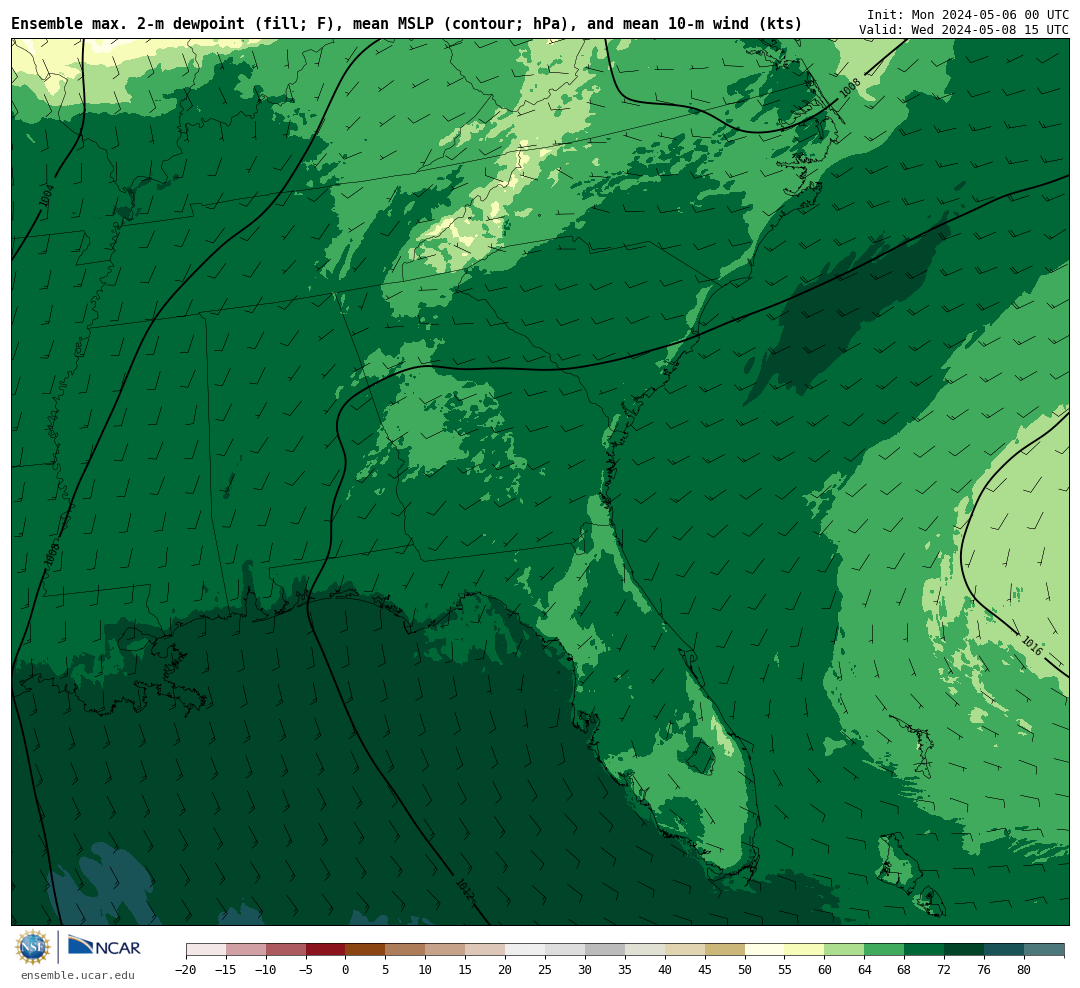Pick the 25 to 30 light gray swatch

(565, 950)
